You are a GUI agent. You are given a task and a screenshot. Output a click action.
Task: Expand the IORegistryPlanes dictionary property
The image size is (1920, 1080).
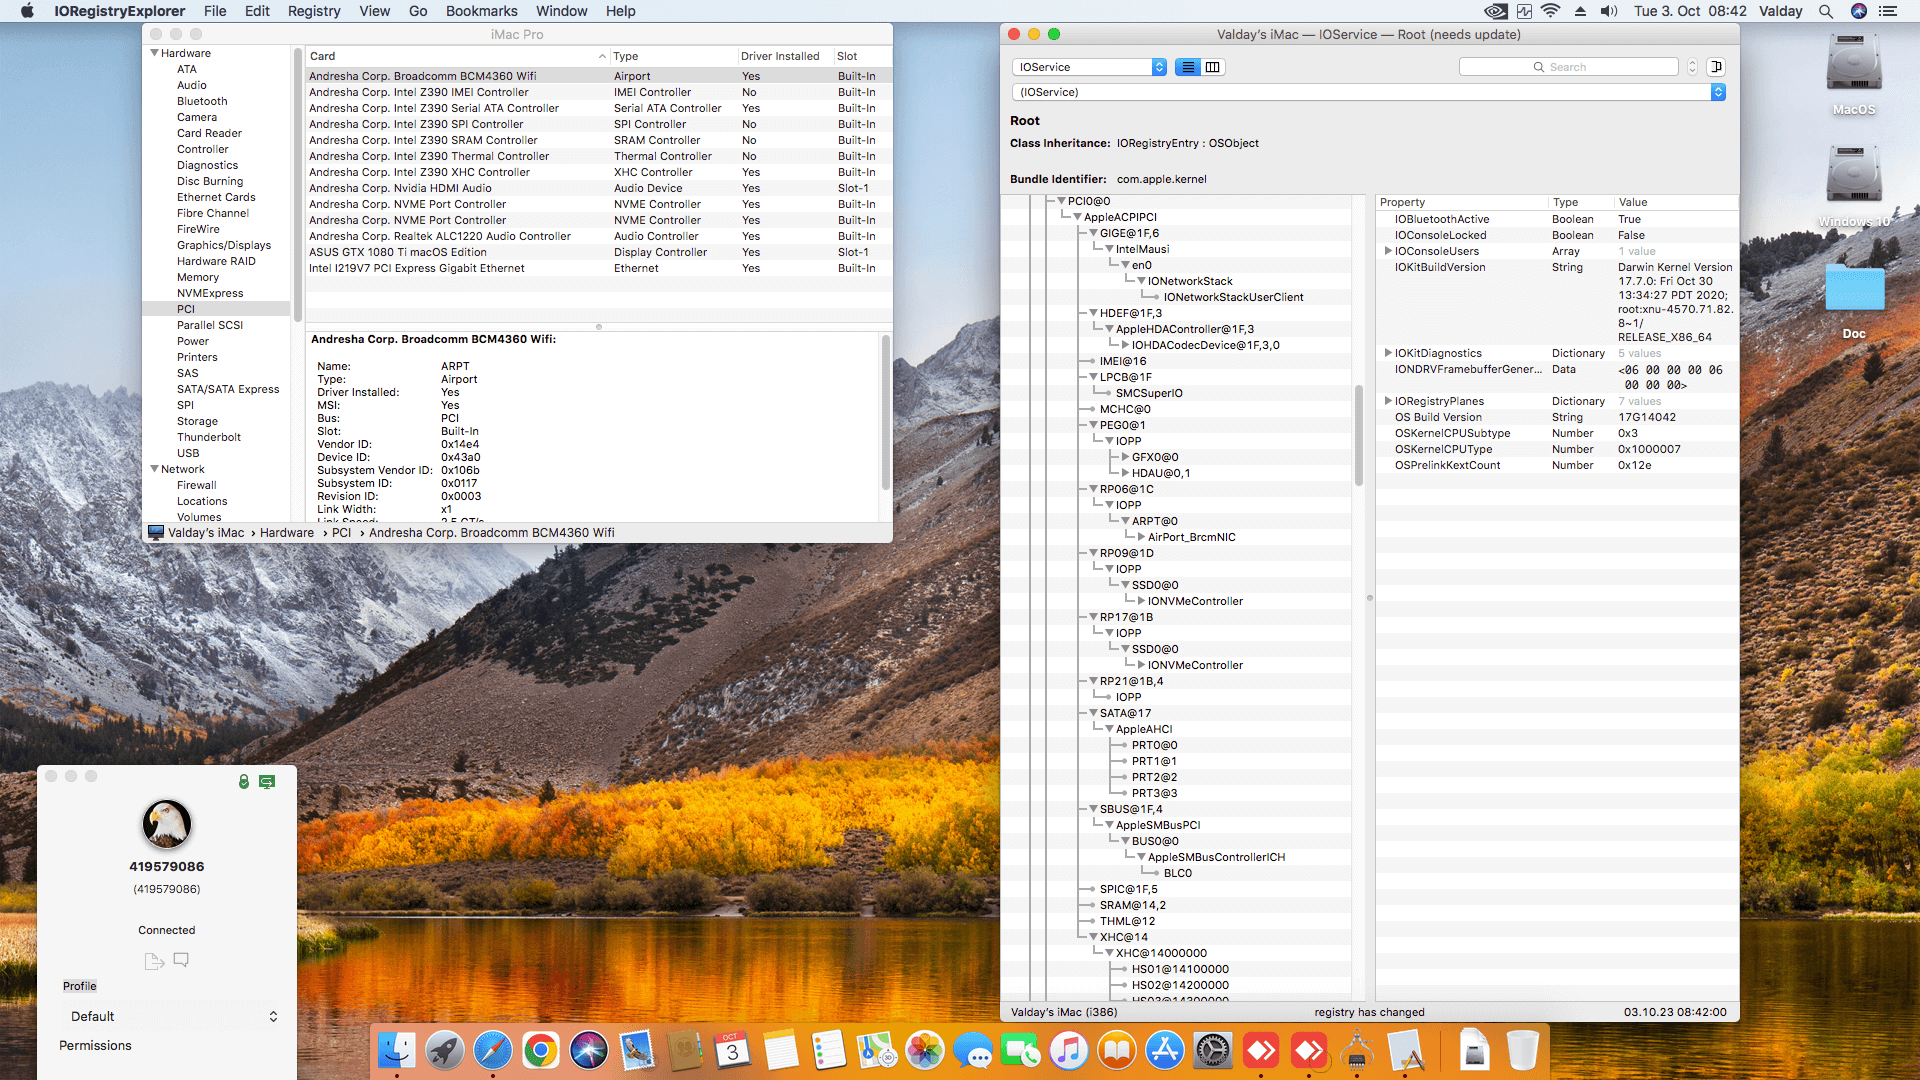pyautogui.click(x=1388, y=401)
